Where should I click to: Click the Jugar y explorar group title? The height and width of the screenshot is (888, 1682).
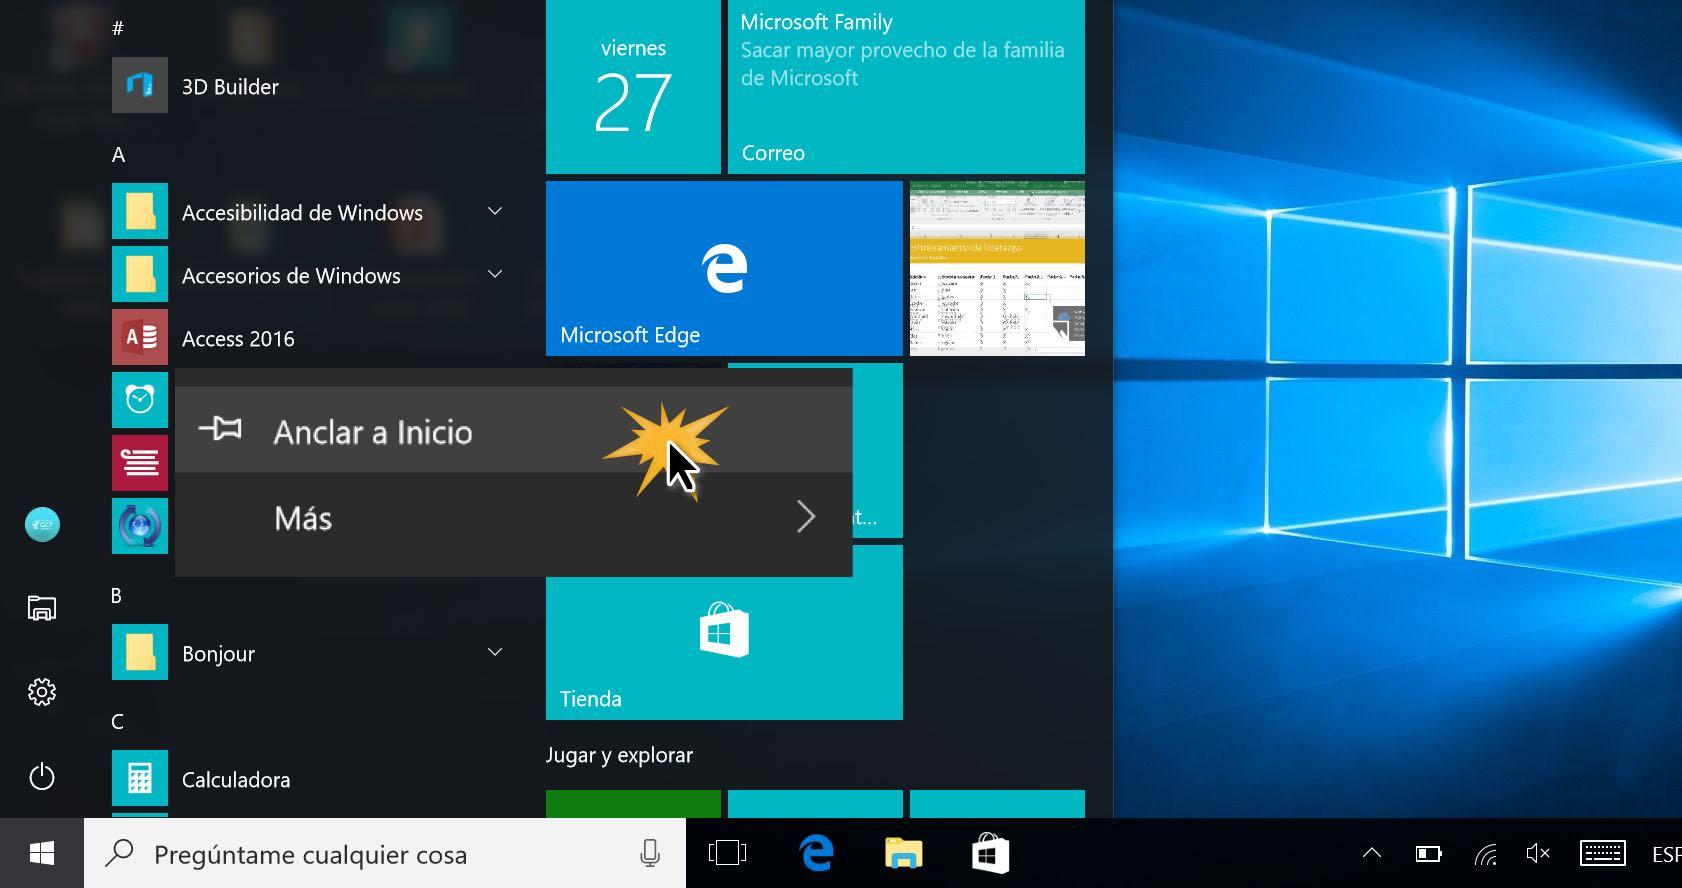click(x=619, y=755)
